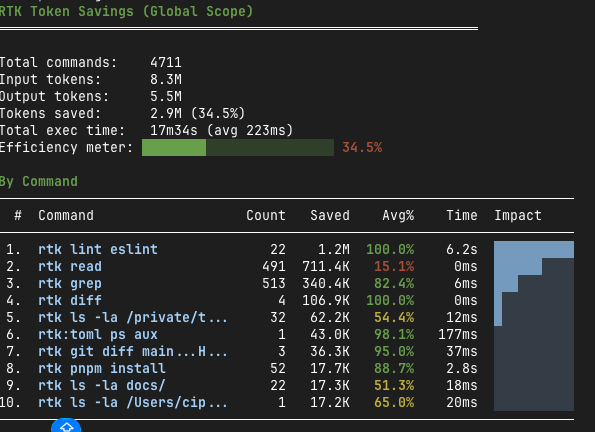Click the 95.0% average value
The width and height of the screenshot is (595, 432).
394,352
